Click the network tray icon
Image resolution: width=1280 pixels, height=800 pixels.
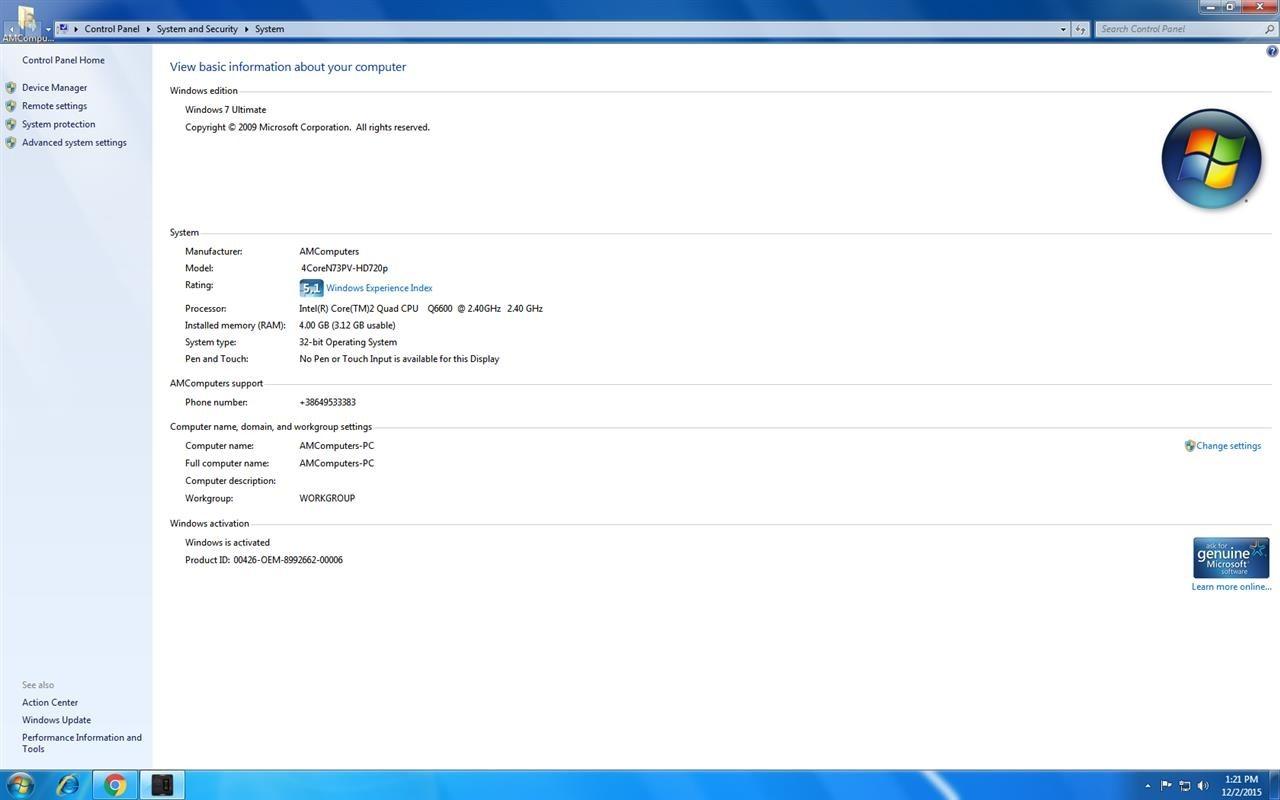pos(1185,786)
